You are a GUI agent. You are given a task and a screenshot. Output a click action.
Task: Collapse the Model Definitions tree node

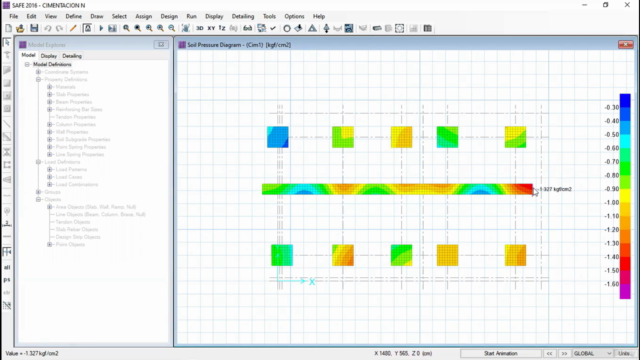point(27,64)
